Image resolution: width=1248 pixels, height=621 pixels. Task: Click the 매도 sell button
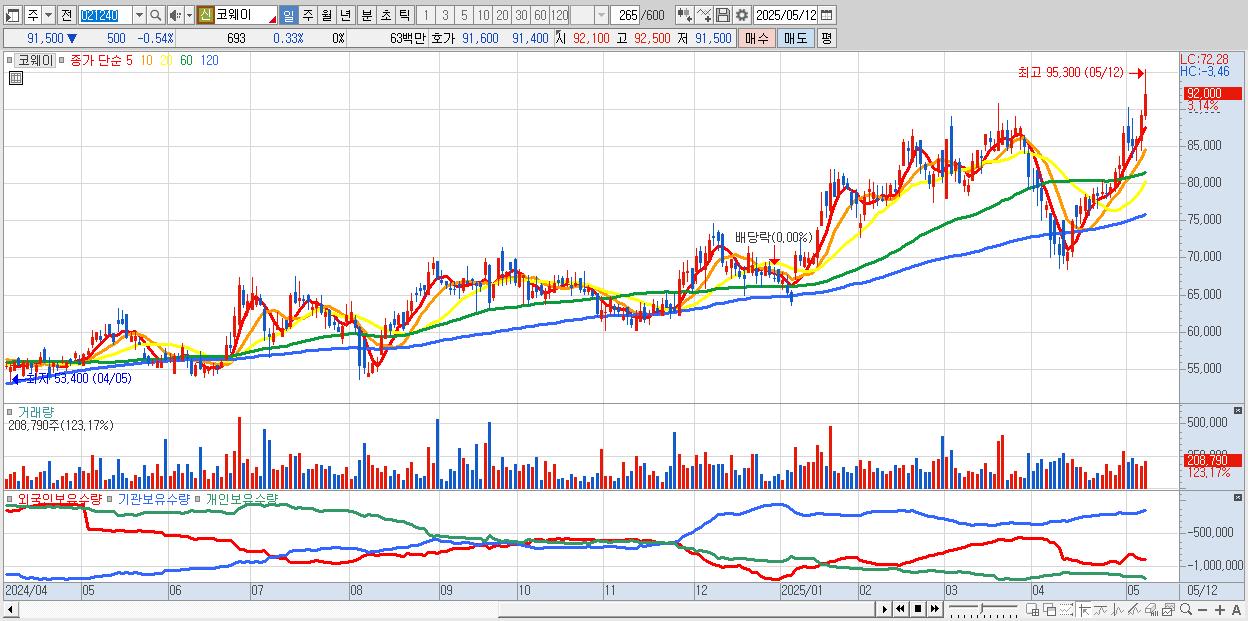coord(796,38)
